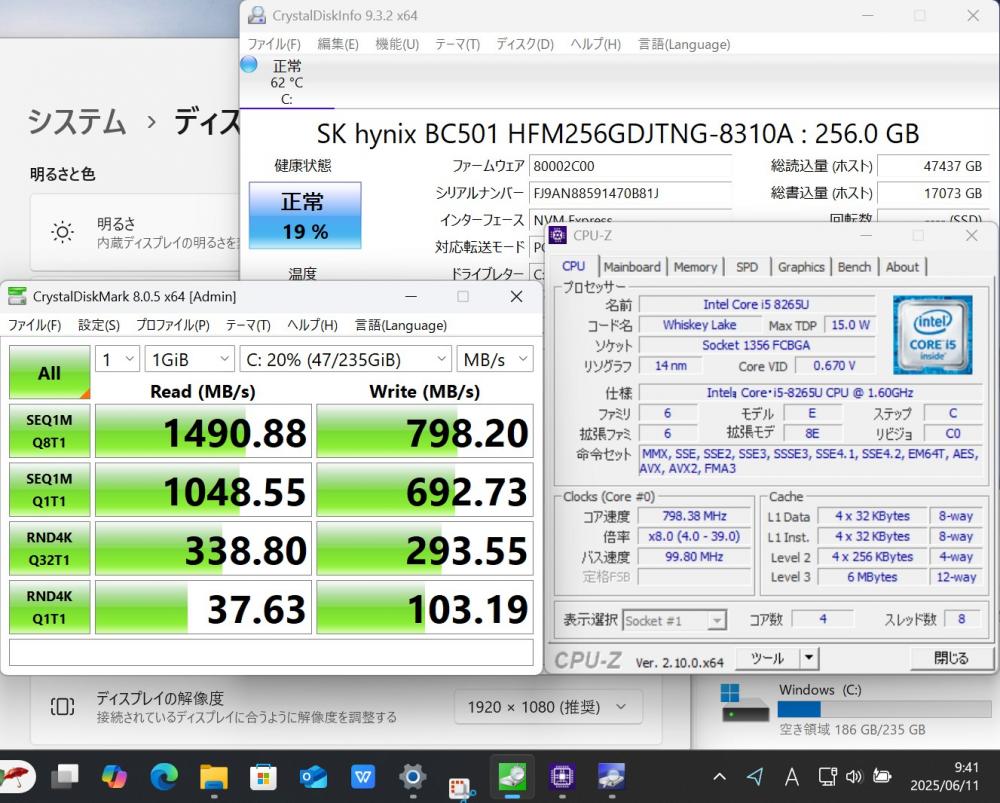The height and width of the screenshot is (803, 1000).
Task: Launch Copilot from the taskbar
Action: 114,776
